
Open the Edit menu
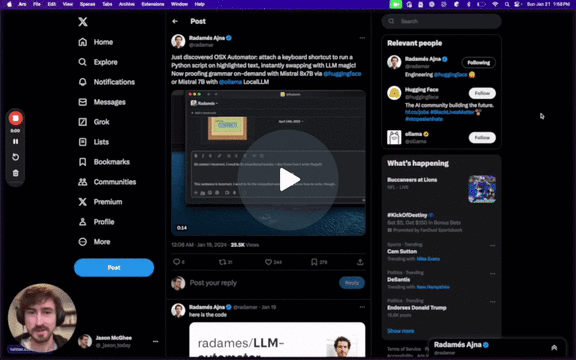pyautogui.click(x=52, y=4)
